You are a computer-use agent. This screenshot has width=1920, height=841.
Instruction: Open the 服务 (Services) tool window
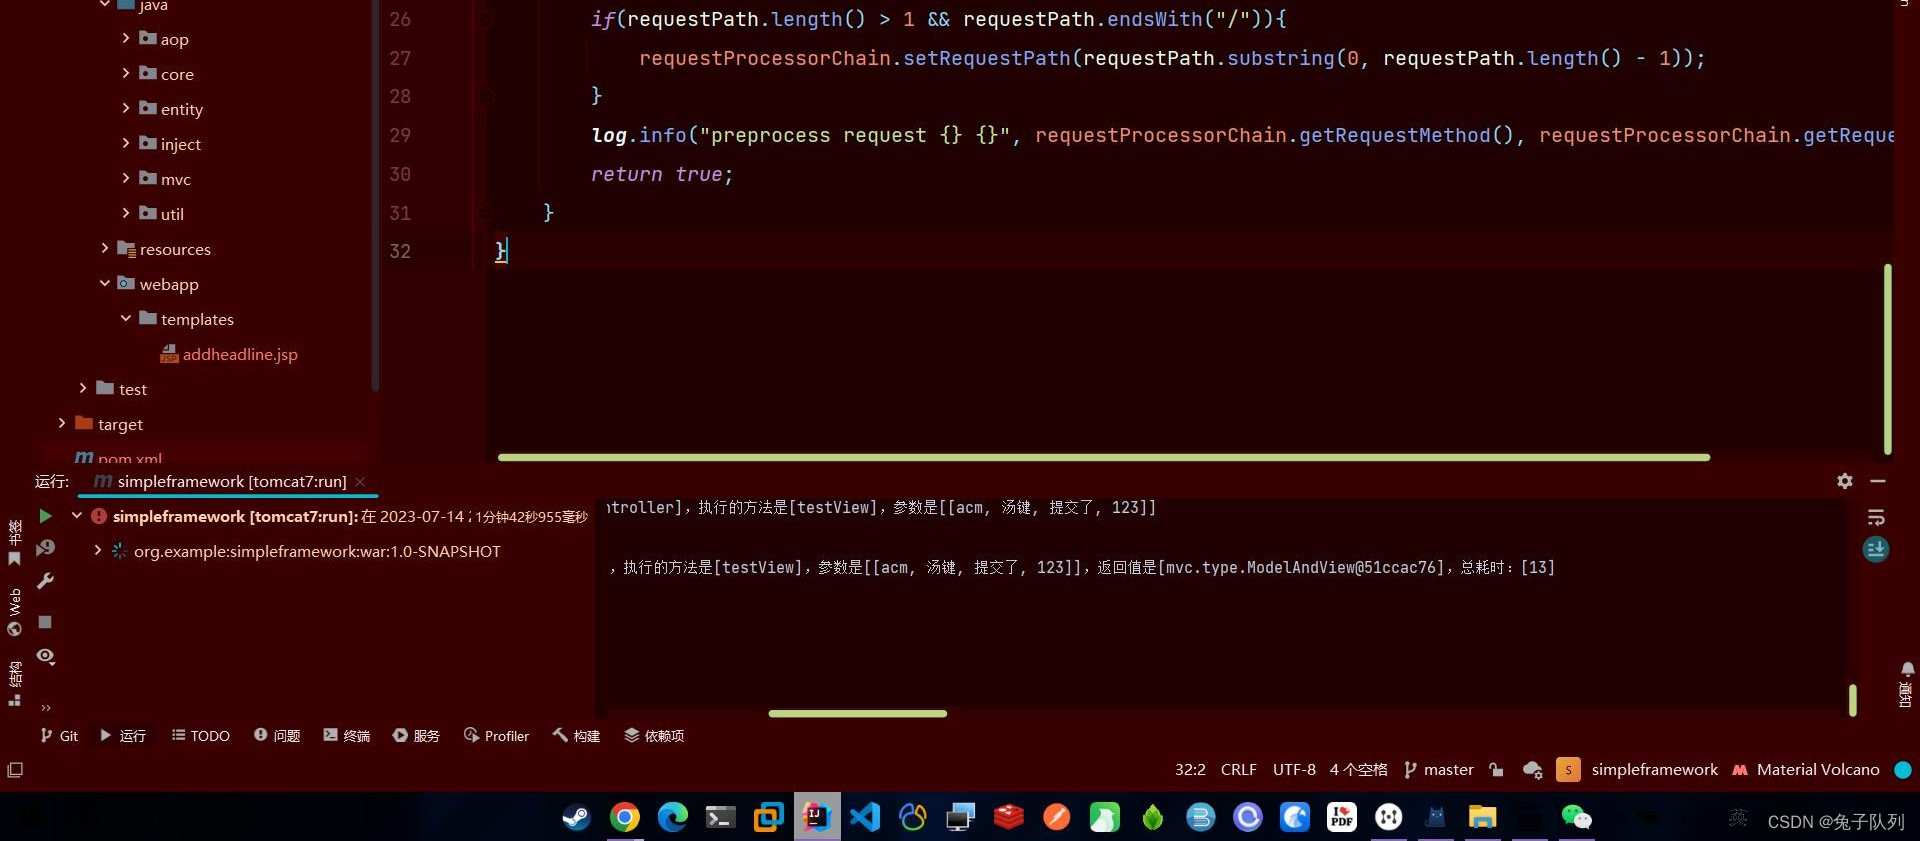point(416,735)
